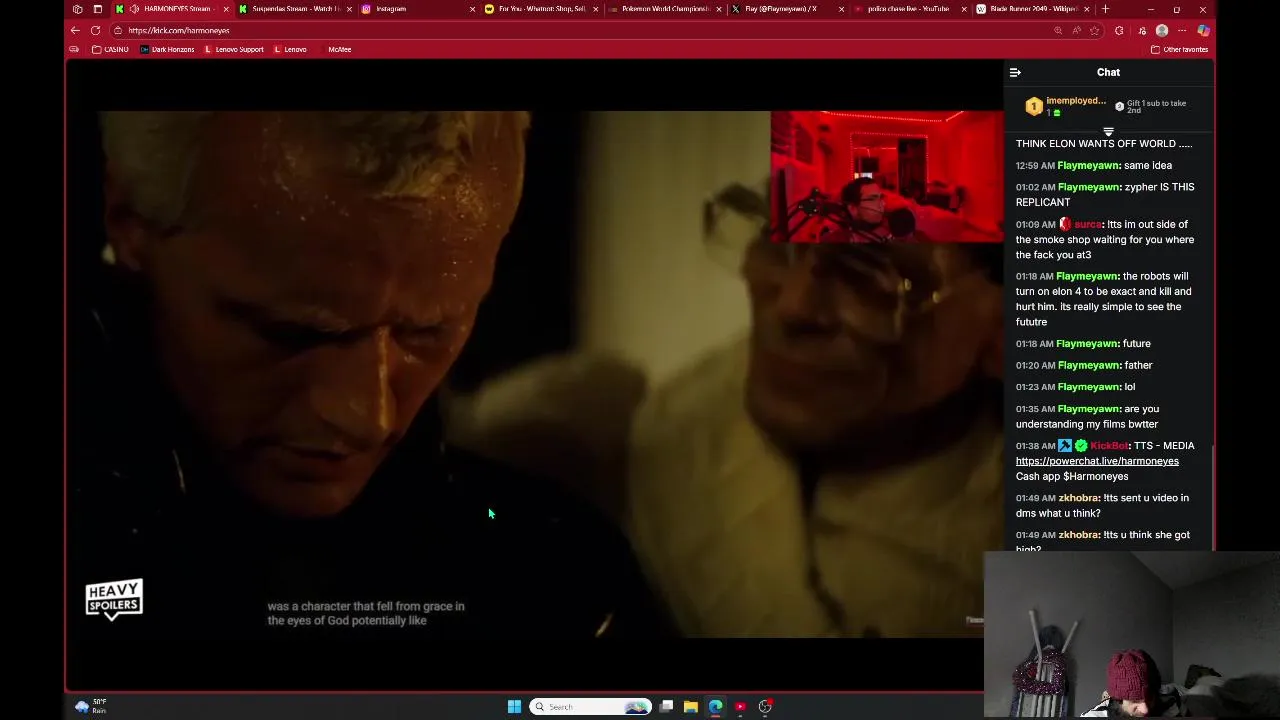Click the favorites bar menu icon at left

pos(74,49)
